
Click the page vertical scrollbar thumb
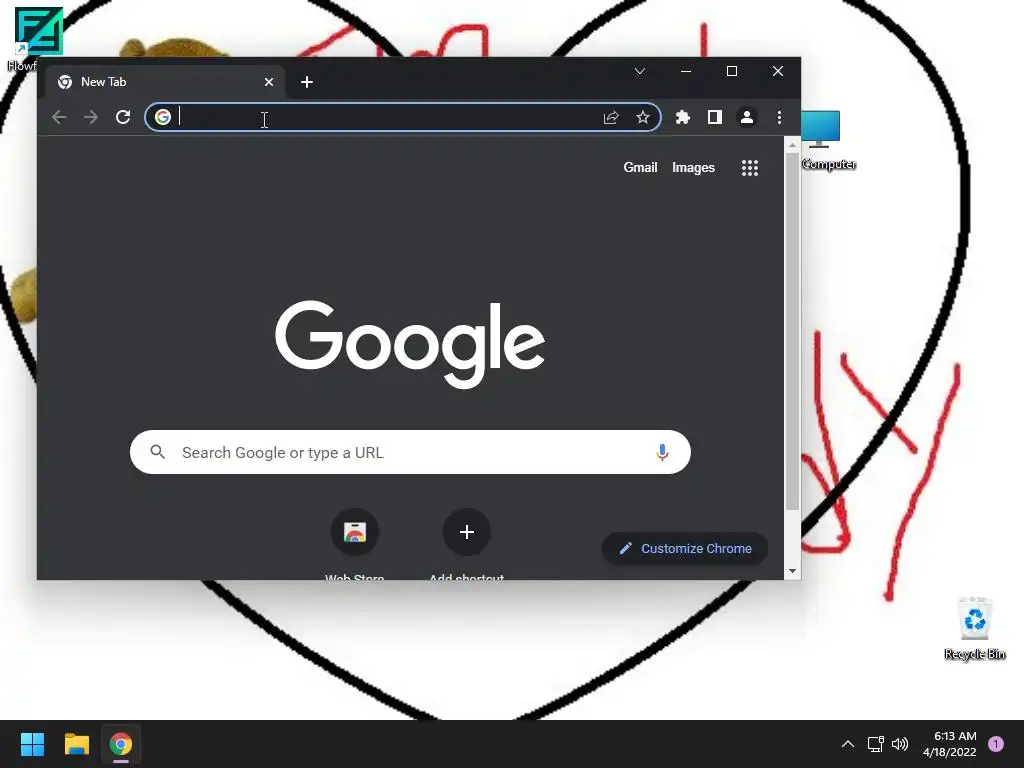792,332
